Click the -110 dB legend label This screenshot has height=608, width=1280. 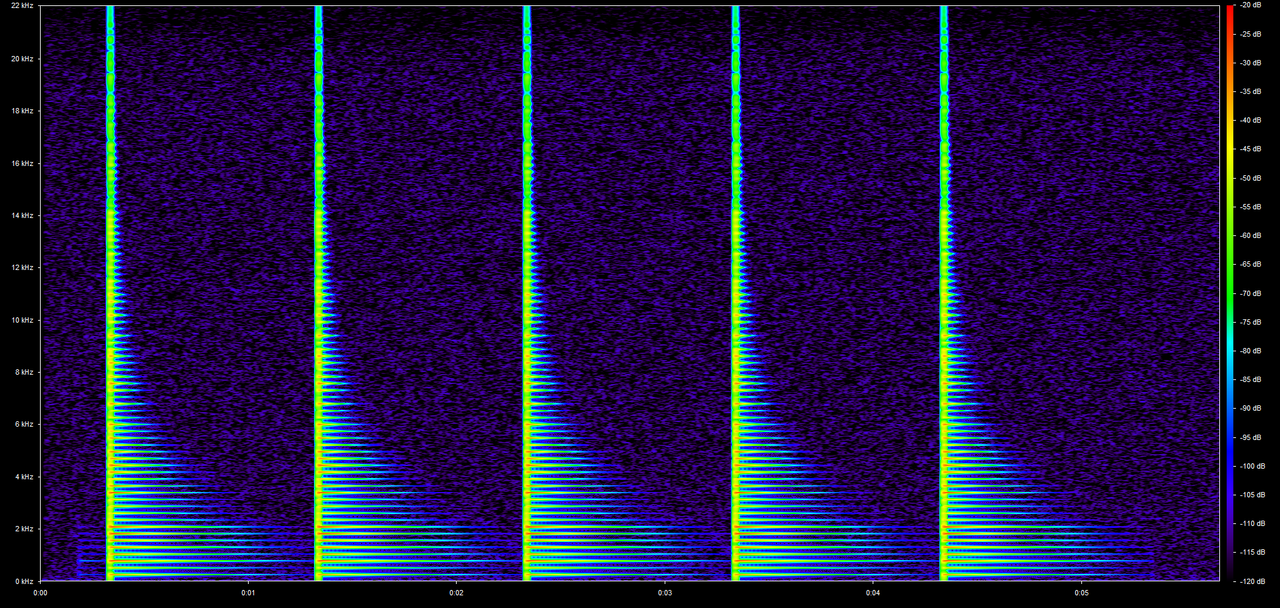[1253, 523]
